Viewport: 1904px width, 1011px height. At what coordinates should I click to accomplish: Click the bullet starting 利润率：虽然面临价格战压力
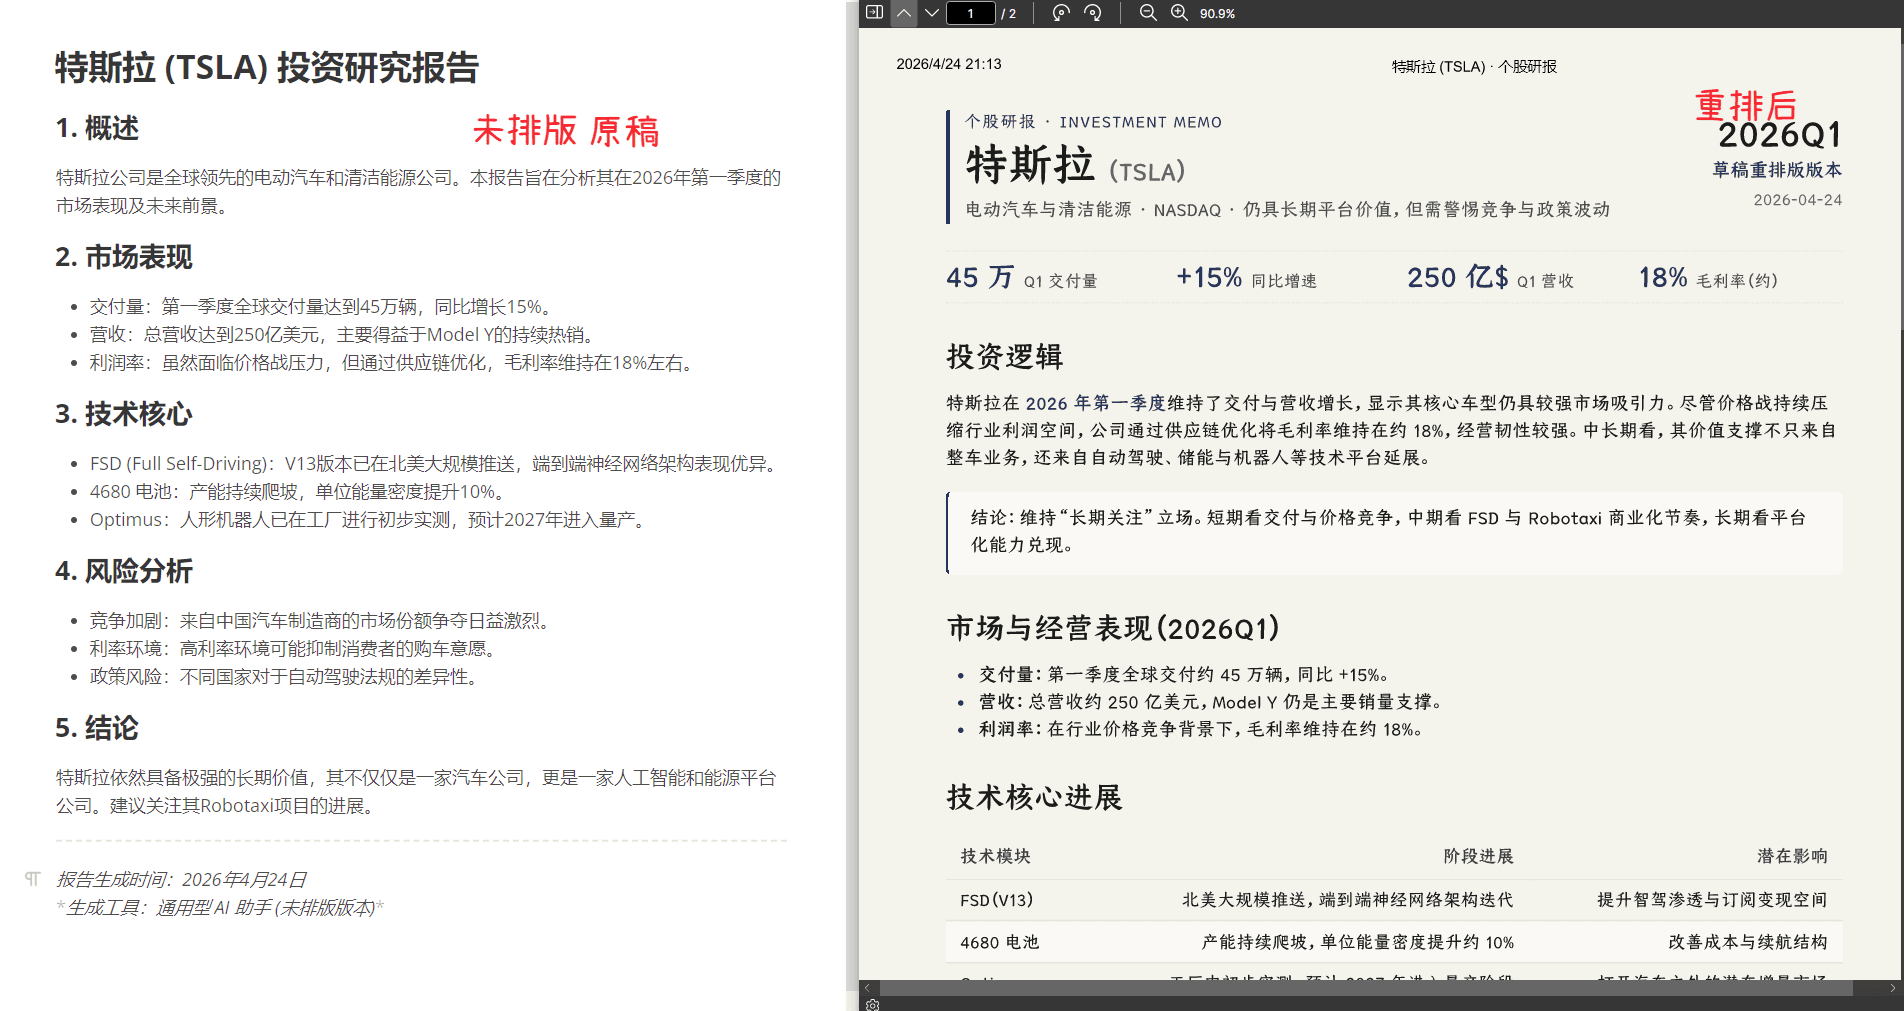(394, 363)
